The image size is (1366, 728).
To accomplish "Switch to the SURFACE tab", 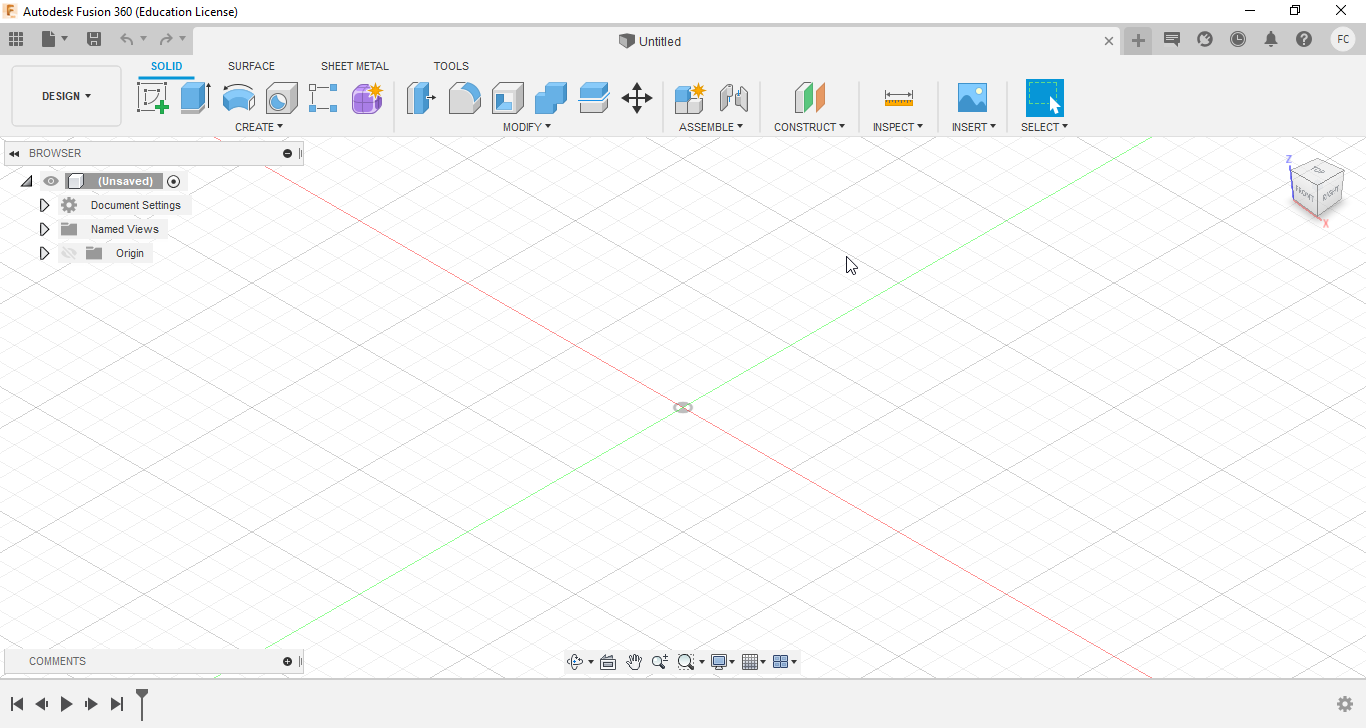I will [251, 66].
